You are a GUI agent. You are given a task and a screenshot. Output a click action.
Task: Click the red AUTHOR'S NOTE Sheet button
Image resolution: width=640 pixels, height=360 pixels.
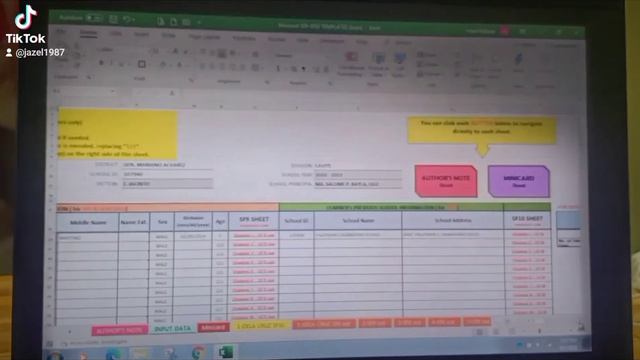point(446,181)
